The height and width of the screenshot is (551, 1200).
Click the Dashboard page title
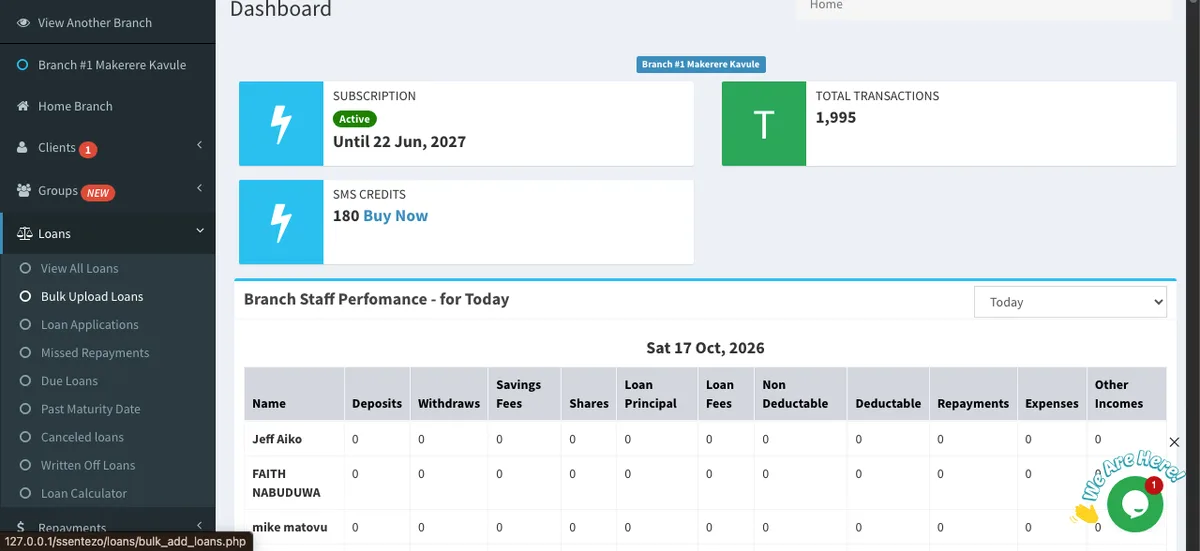[x=281, y=9]
